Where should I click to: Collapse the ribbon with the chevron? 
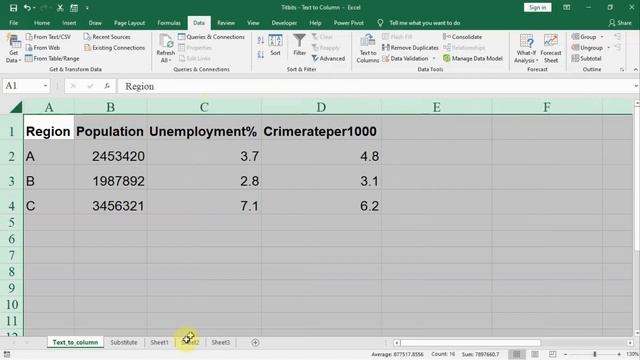tap(636, 70)
